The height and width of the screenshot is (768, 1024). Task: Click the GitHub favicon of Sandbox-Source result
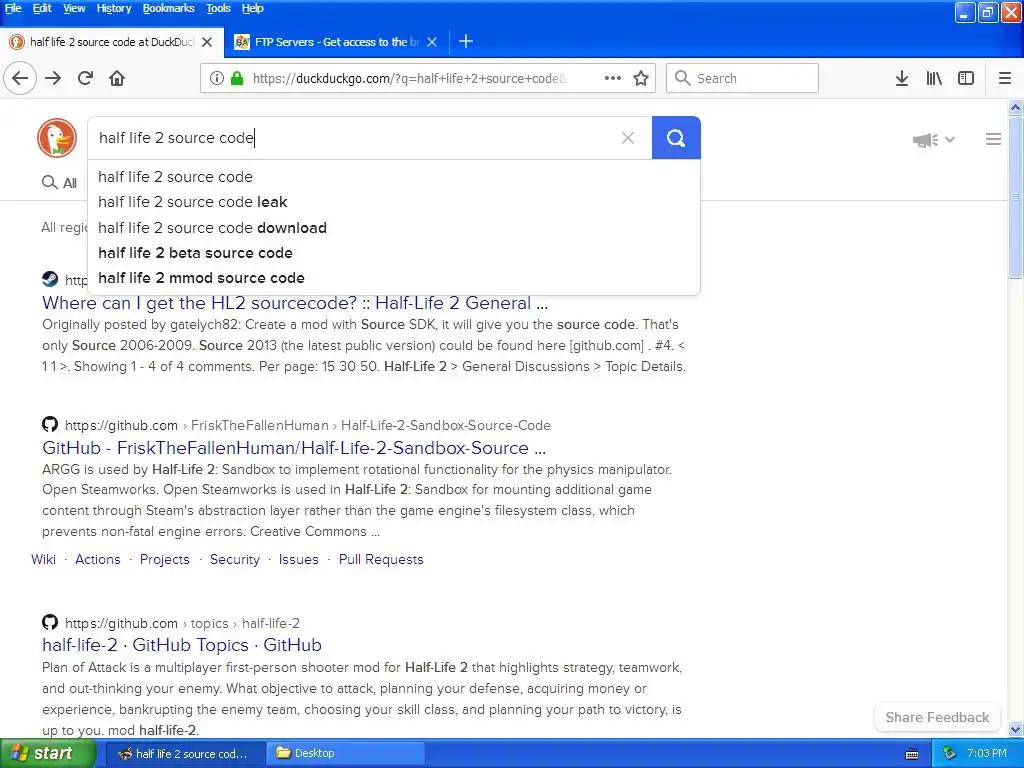pyautogui.click(x=50, y=424)
